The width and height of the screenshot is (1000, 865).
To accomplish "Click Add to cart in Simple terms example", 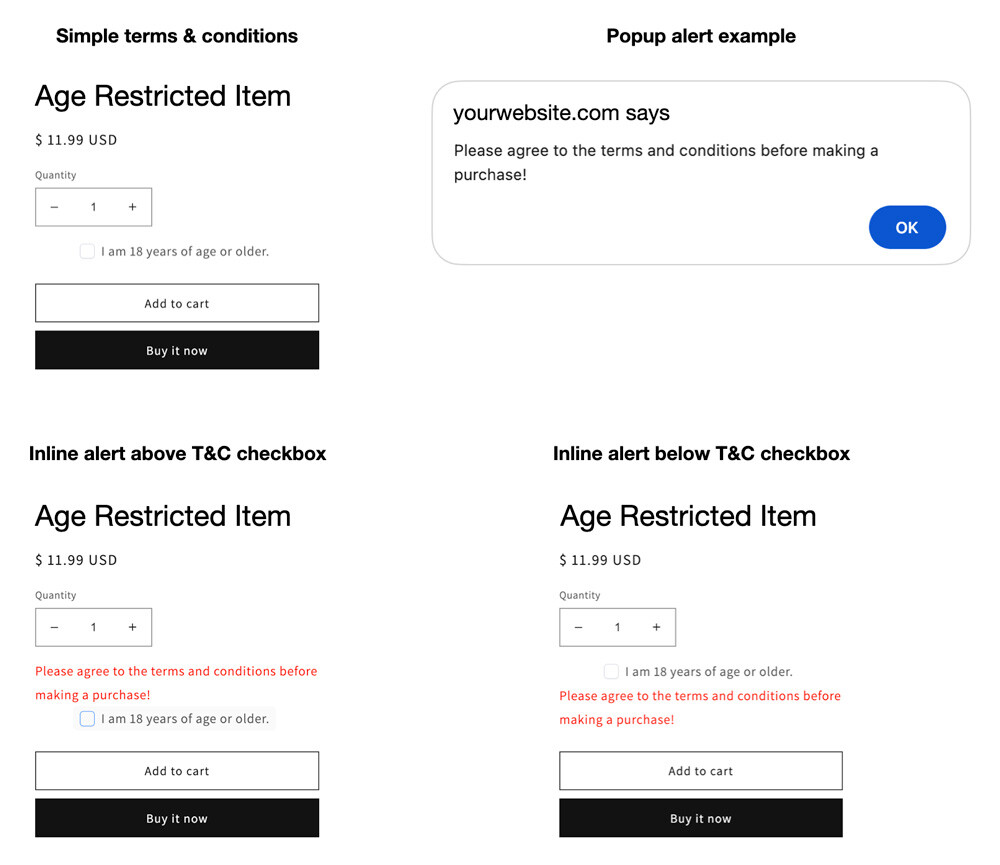I will [177, 303].
